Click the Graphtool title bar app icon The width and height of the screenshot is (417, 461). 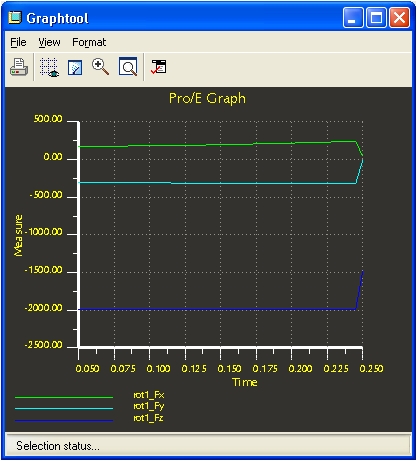[15, 17]
